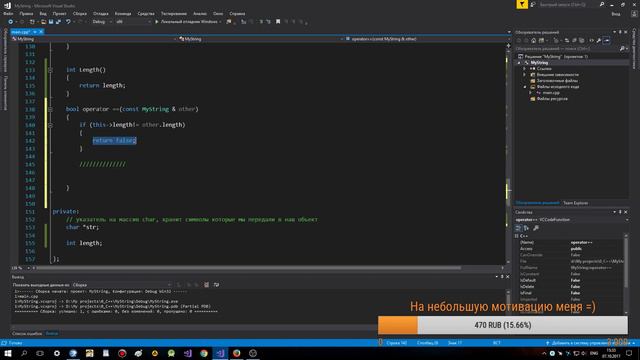
Task: Expand the Ссылки tree node
Action: (525, 69)
